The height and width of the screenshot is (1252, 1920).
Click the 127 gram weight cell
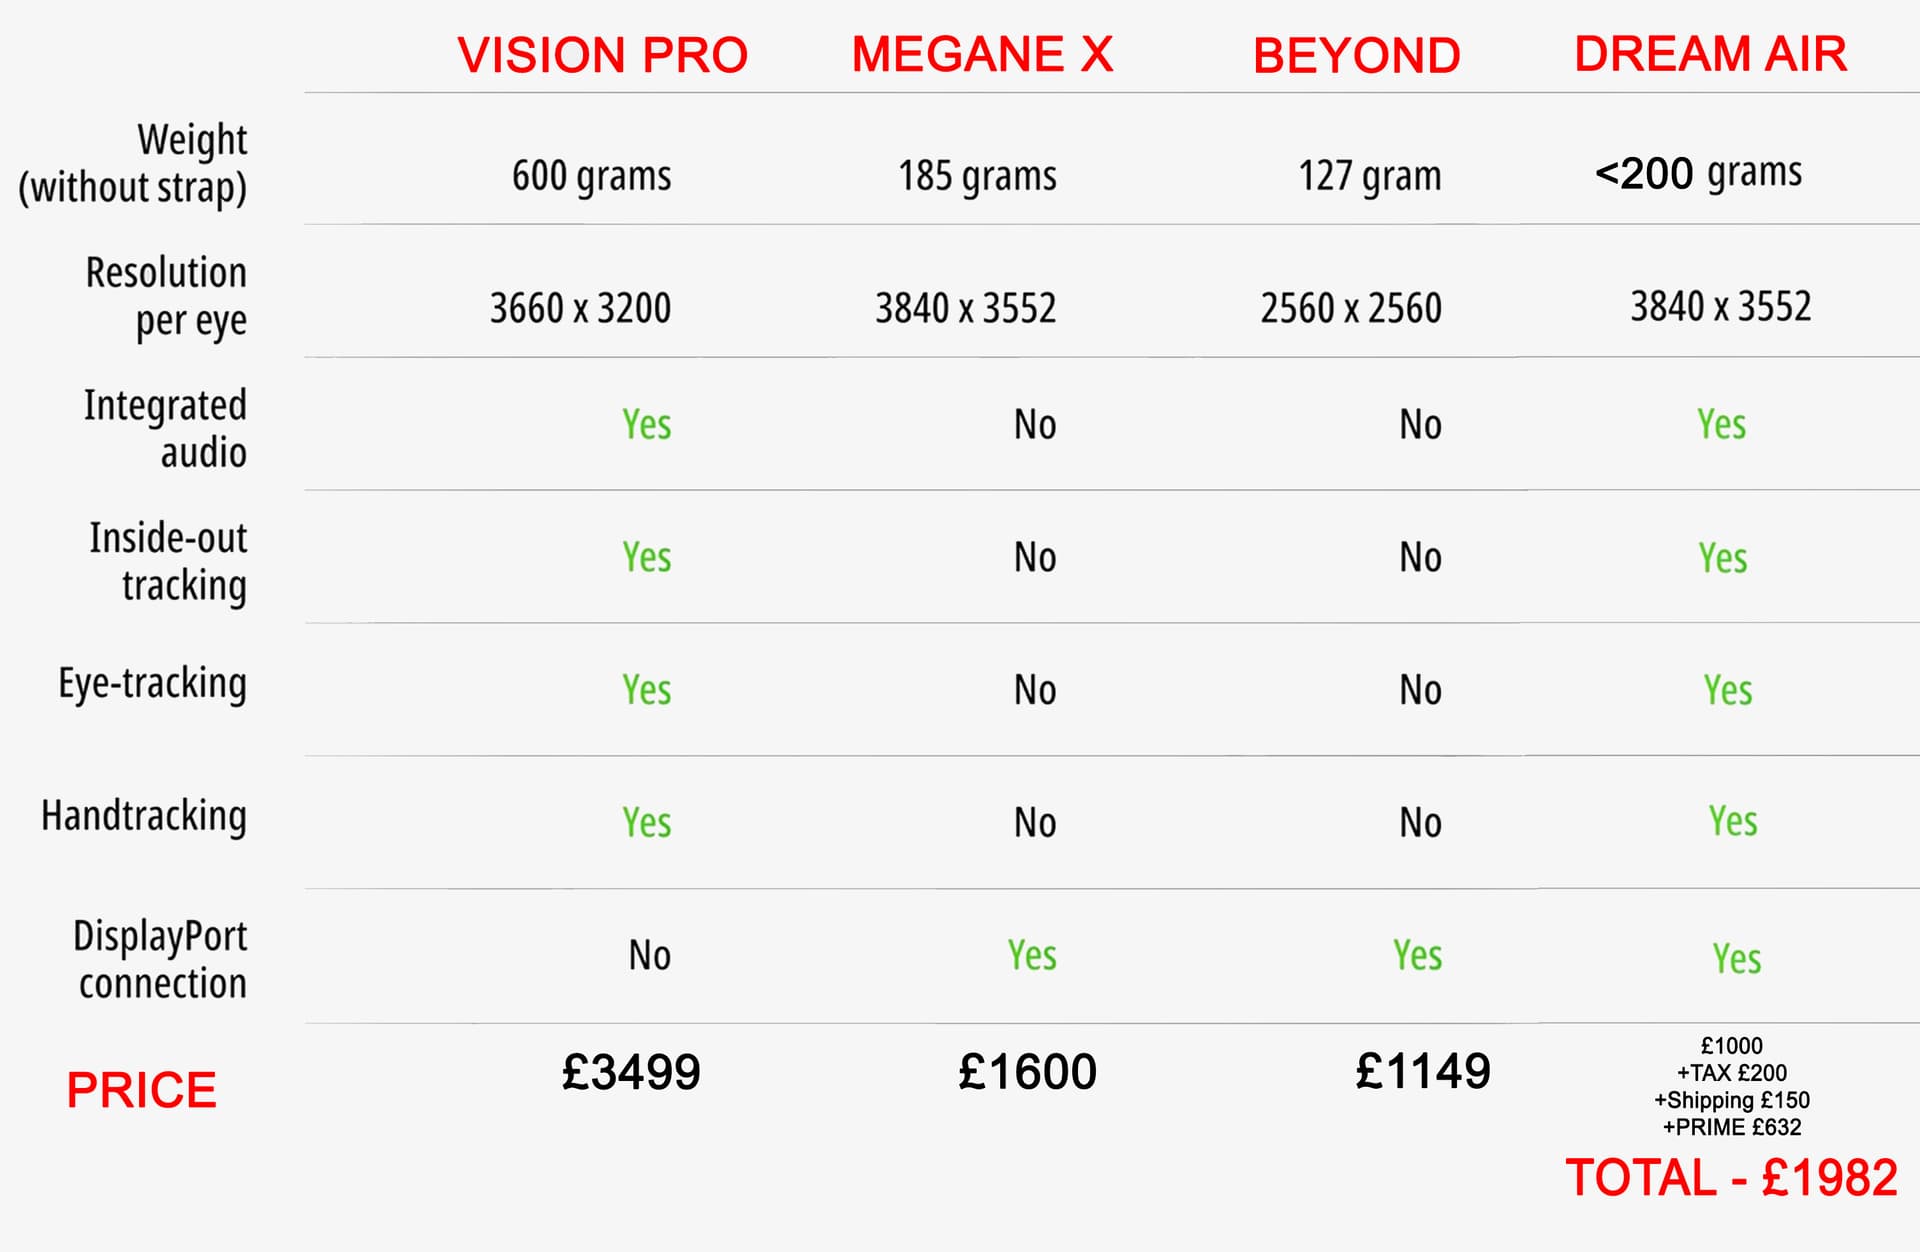1369,176
